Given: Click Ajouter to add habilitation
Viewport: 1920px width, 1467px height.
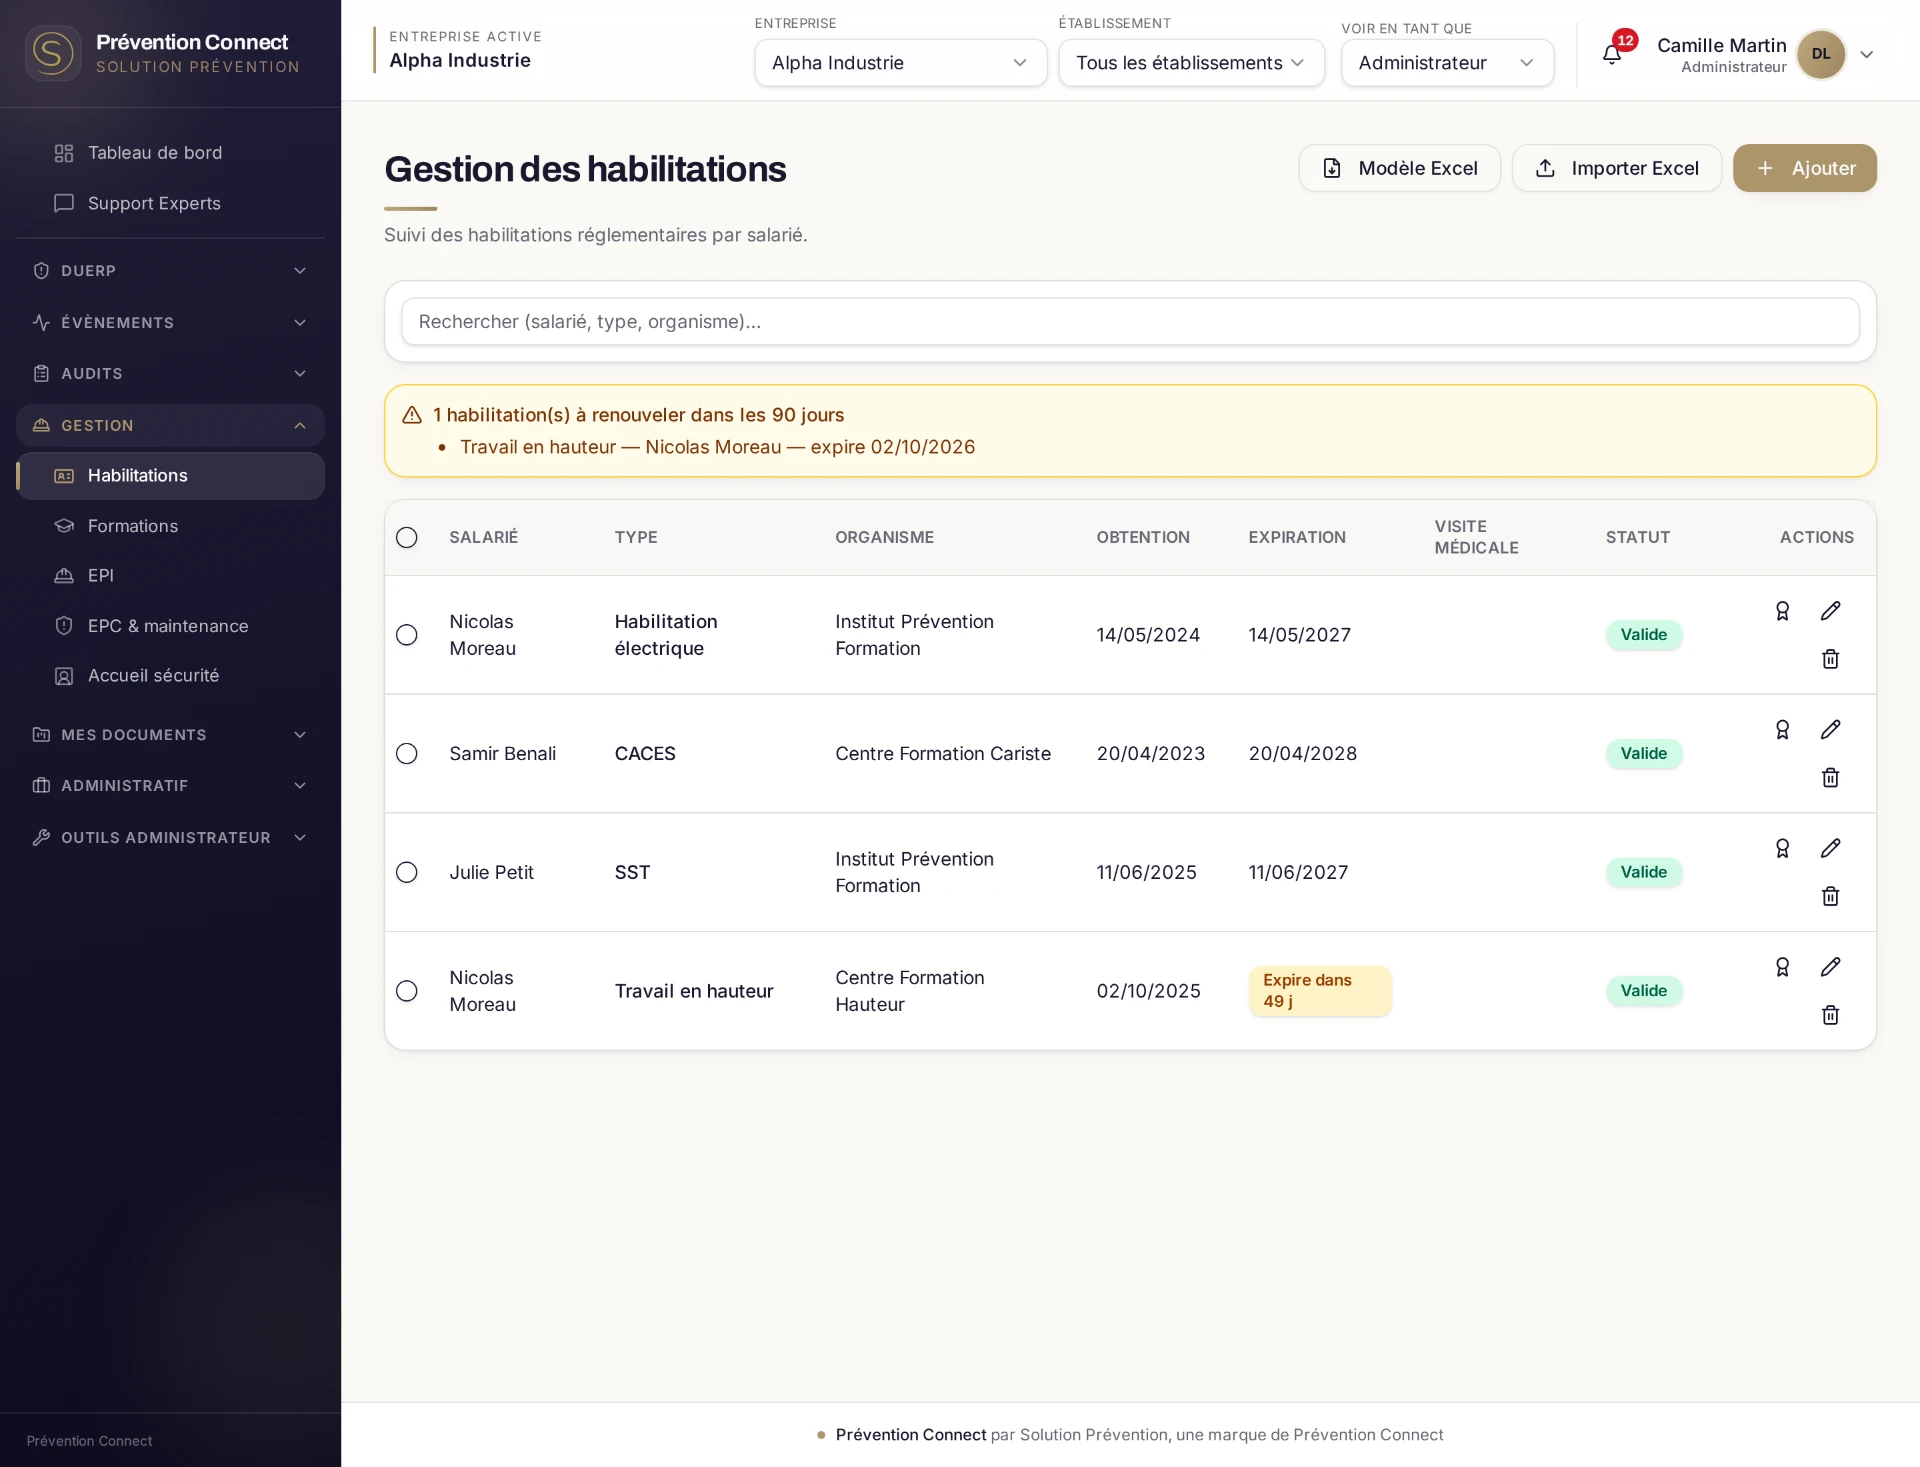Looking at the screenshot, I should [x=1804, y=168].
